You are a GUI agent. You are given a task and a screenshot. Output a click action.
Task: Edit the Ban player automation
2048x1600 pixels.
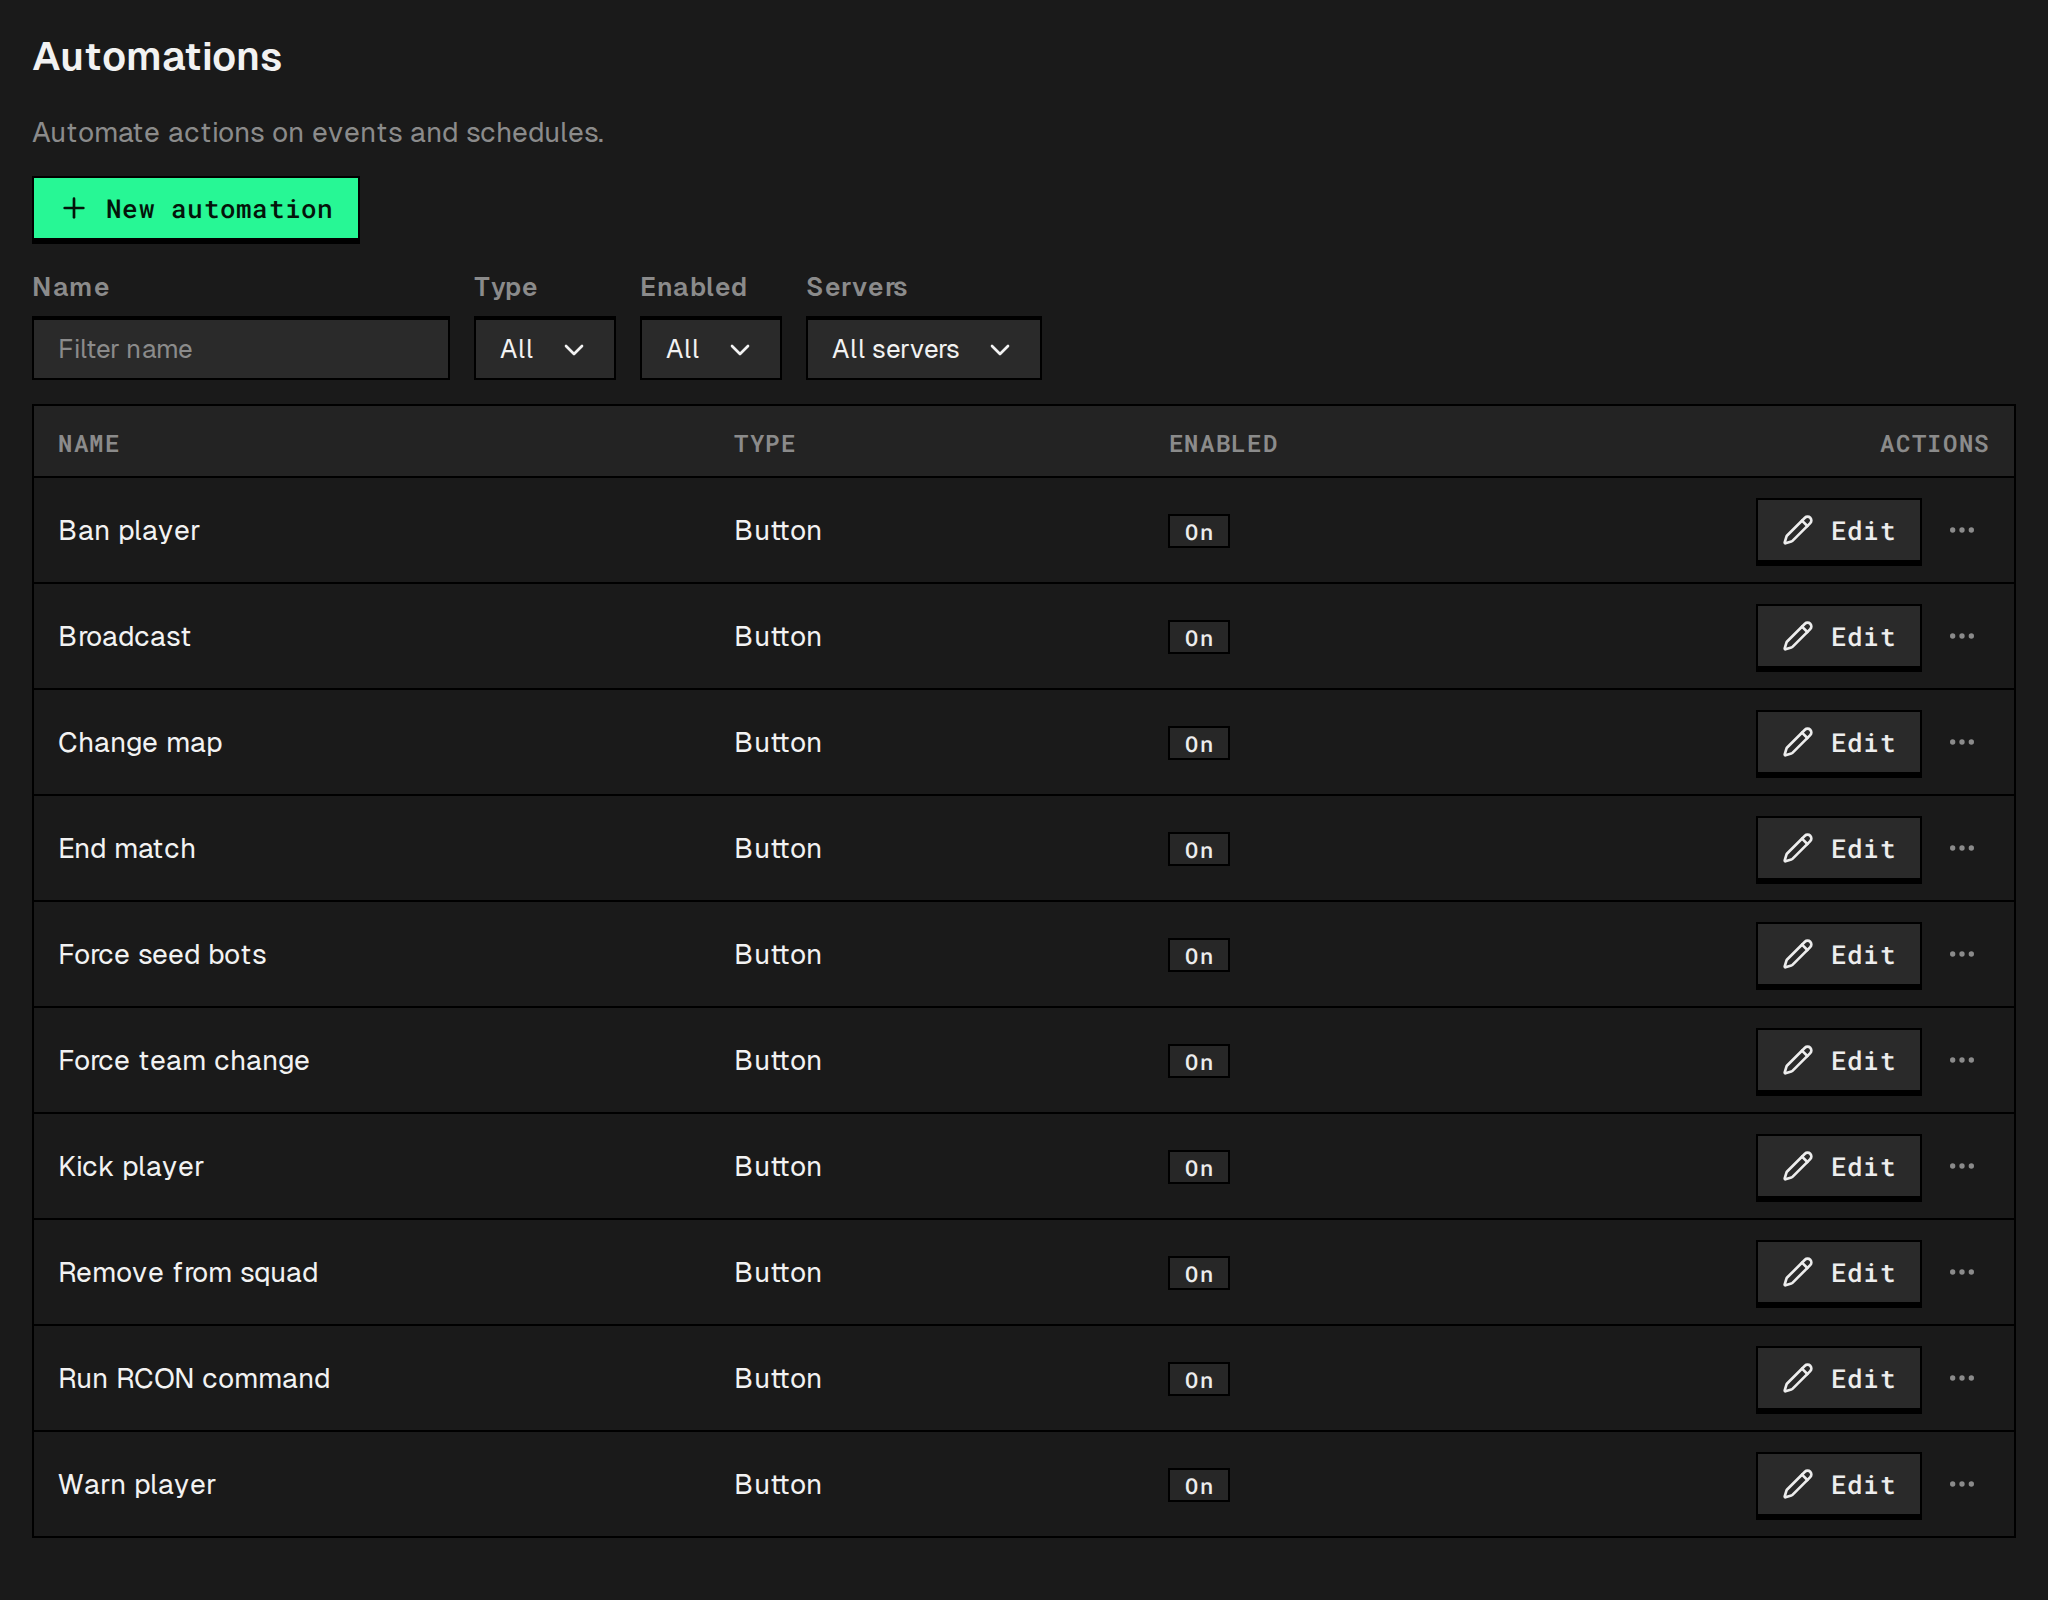point(1838,531)
